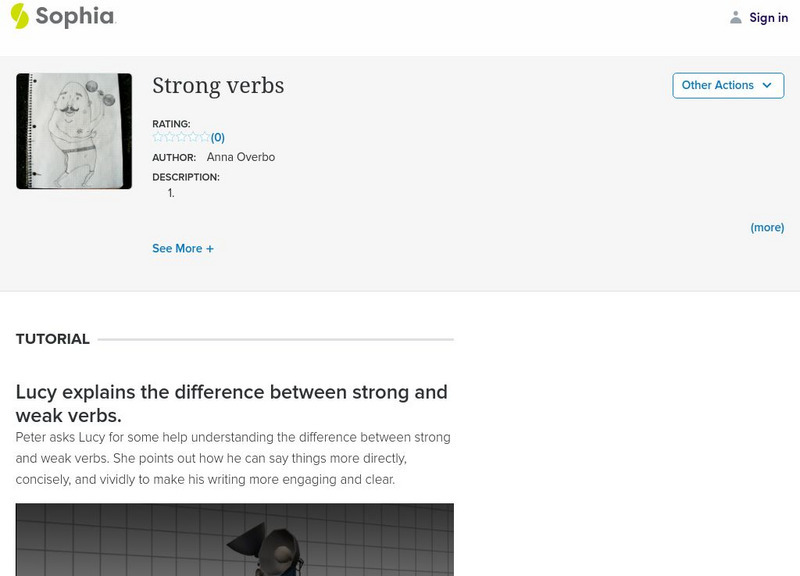Click the Sophia logo icon
The image size is (800, 576).
pyautogui.click(x=20, y=16)
